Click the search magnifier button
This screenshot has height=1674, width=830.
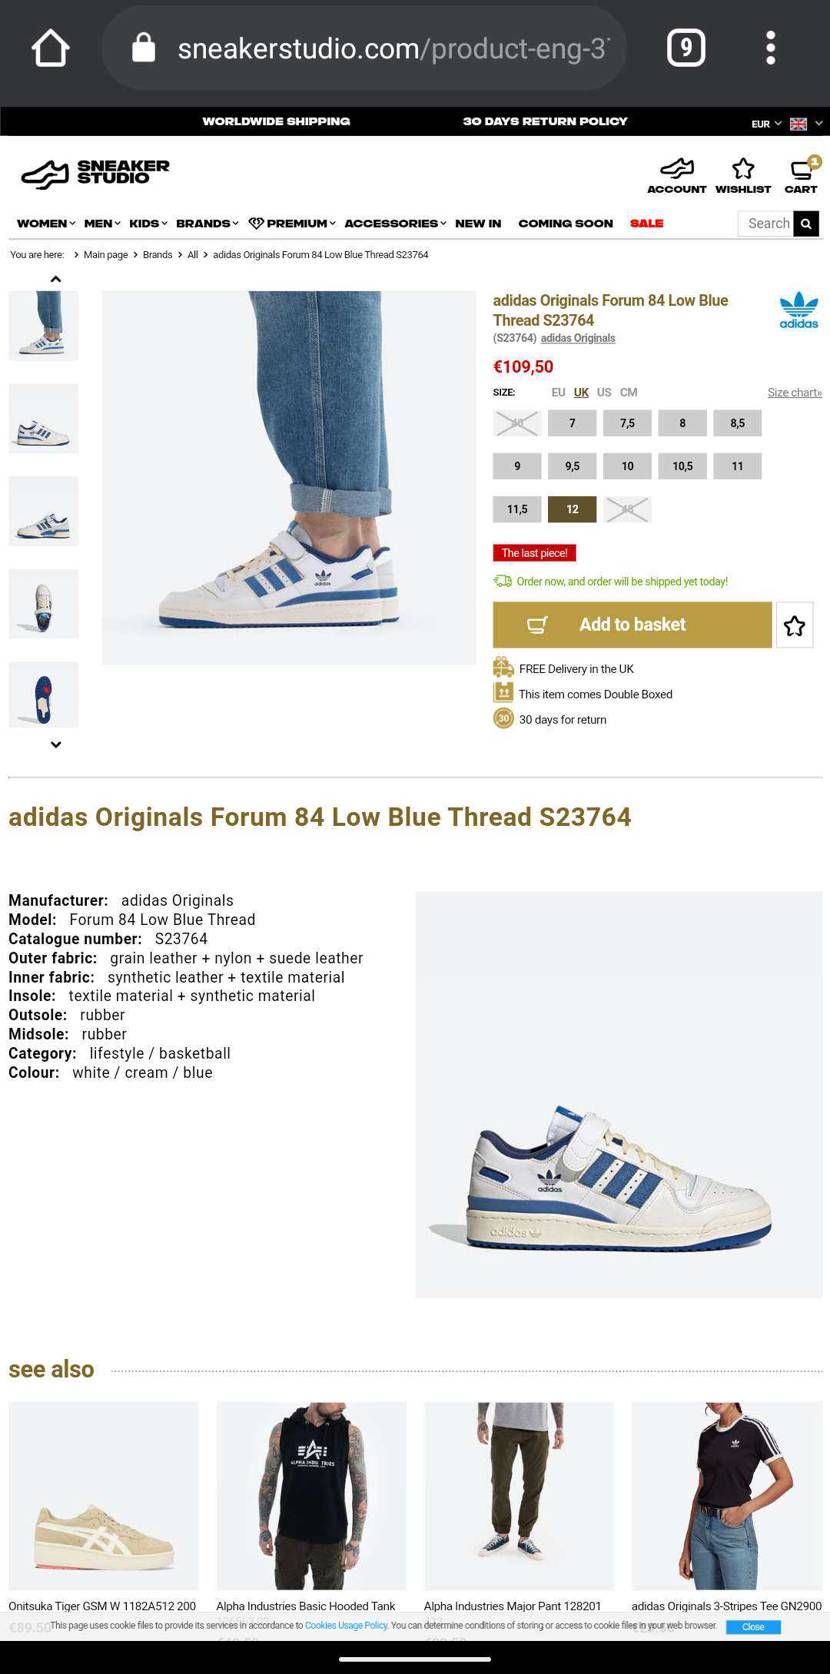click(x=807, y=224)
